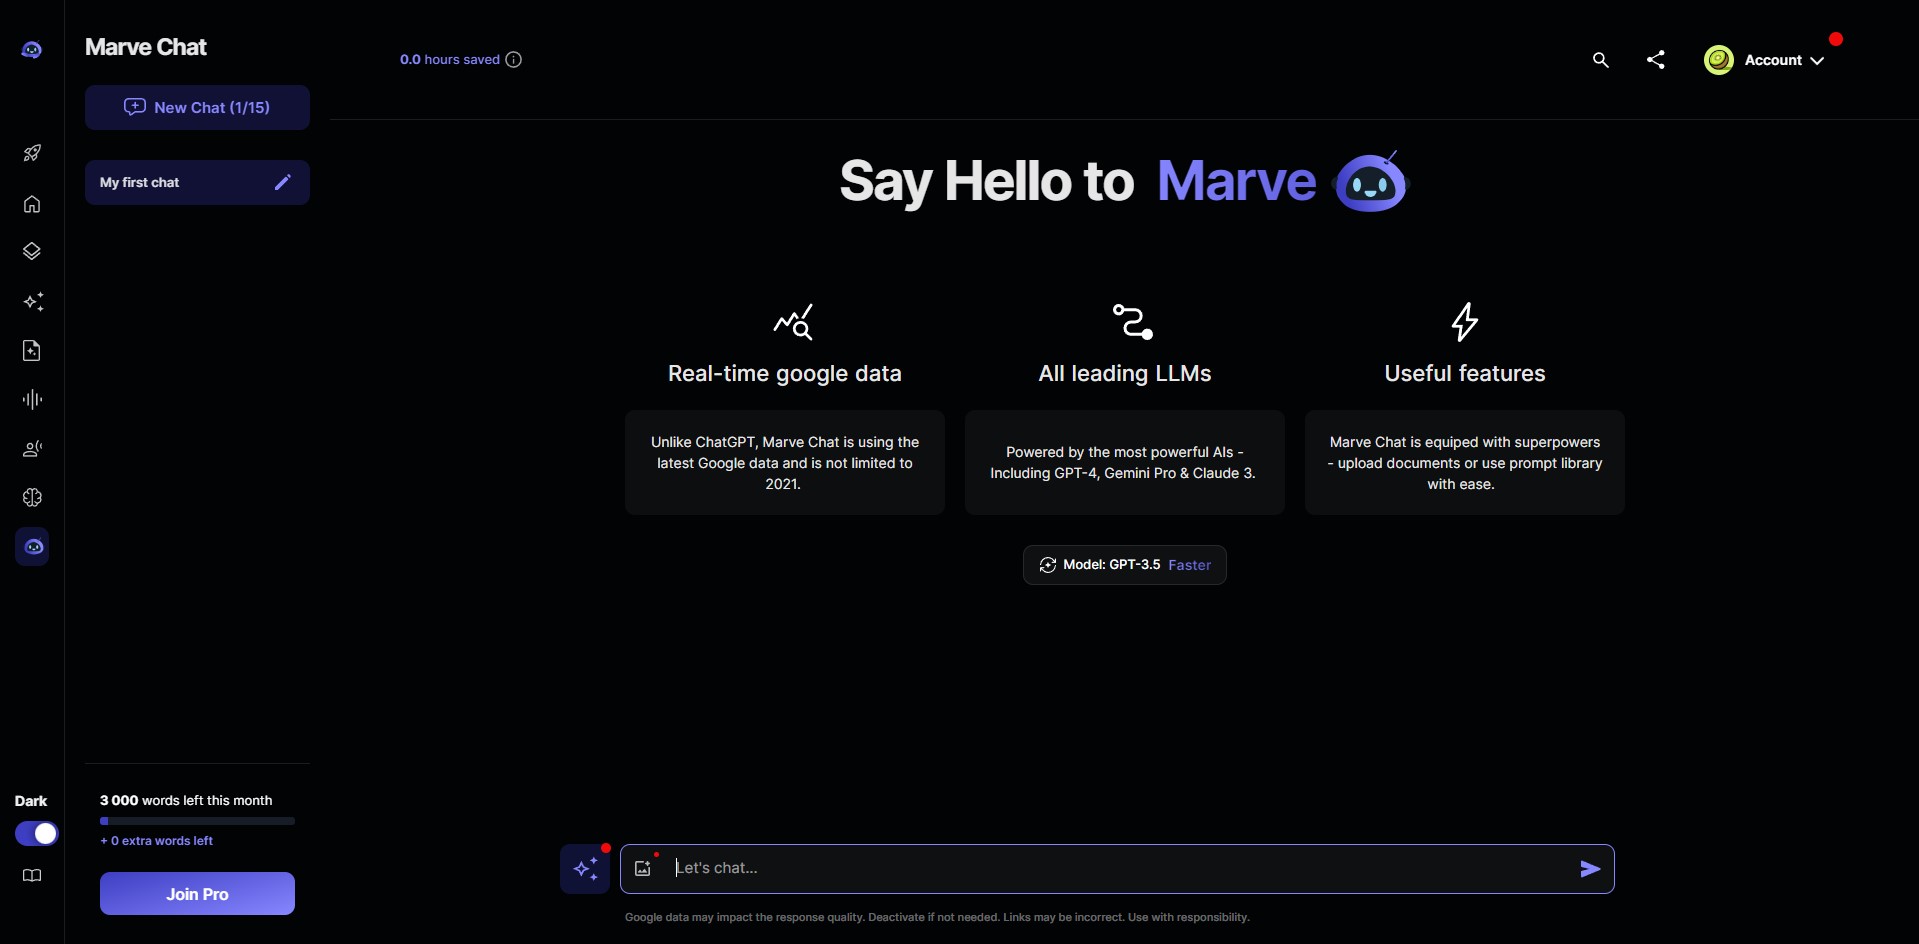Start a New Chat (1/15)
1919x944 pixels.
pos(197,107)
